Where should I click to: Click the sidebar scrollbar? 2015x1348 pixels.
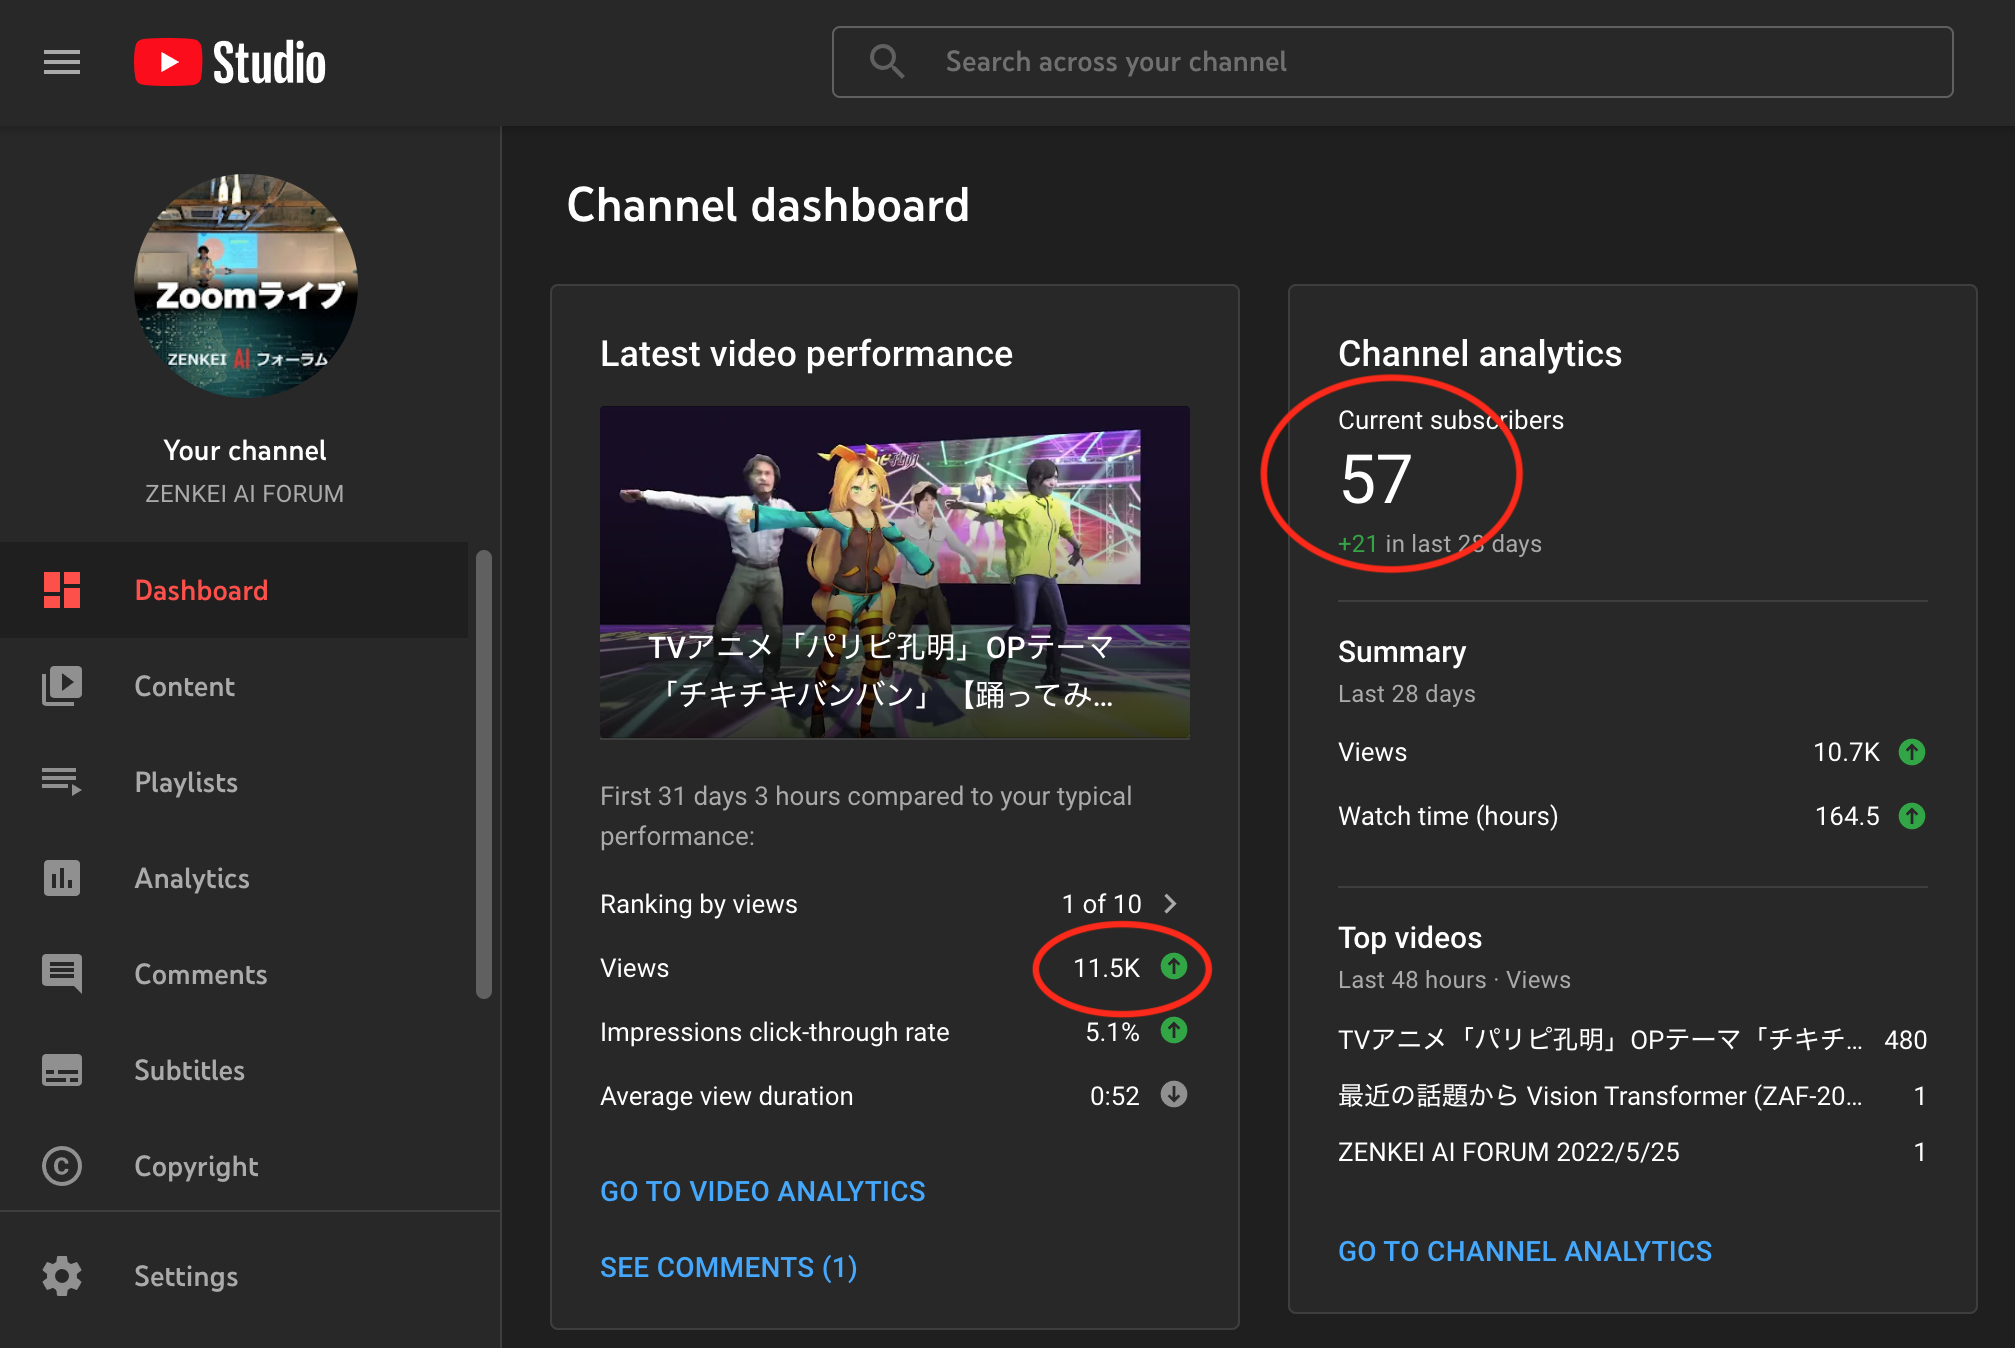(484, 774)
